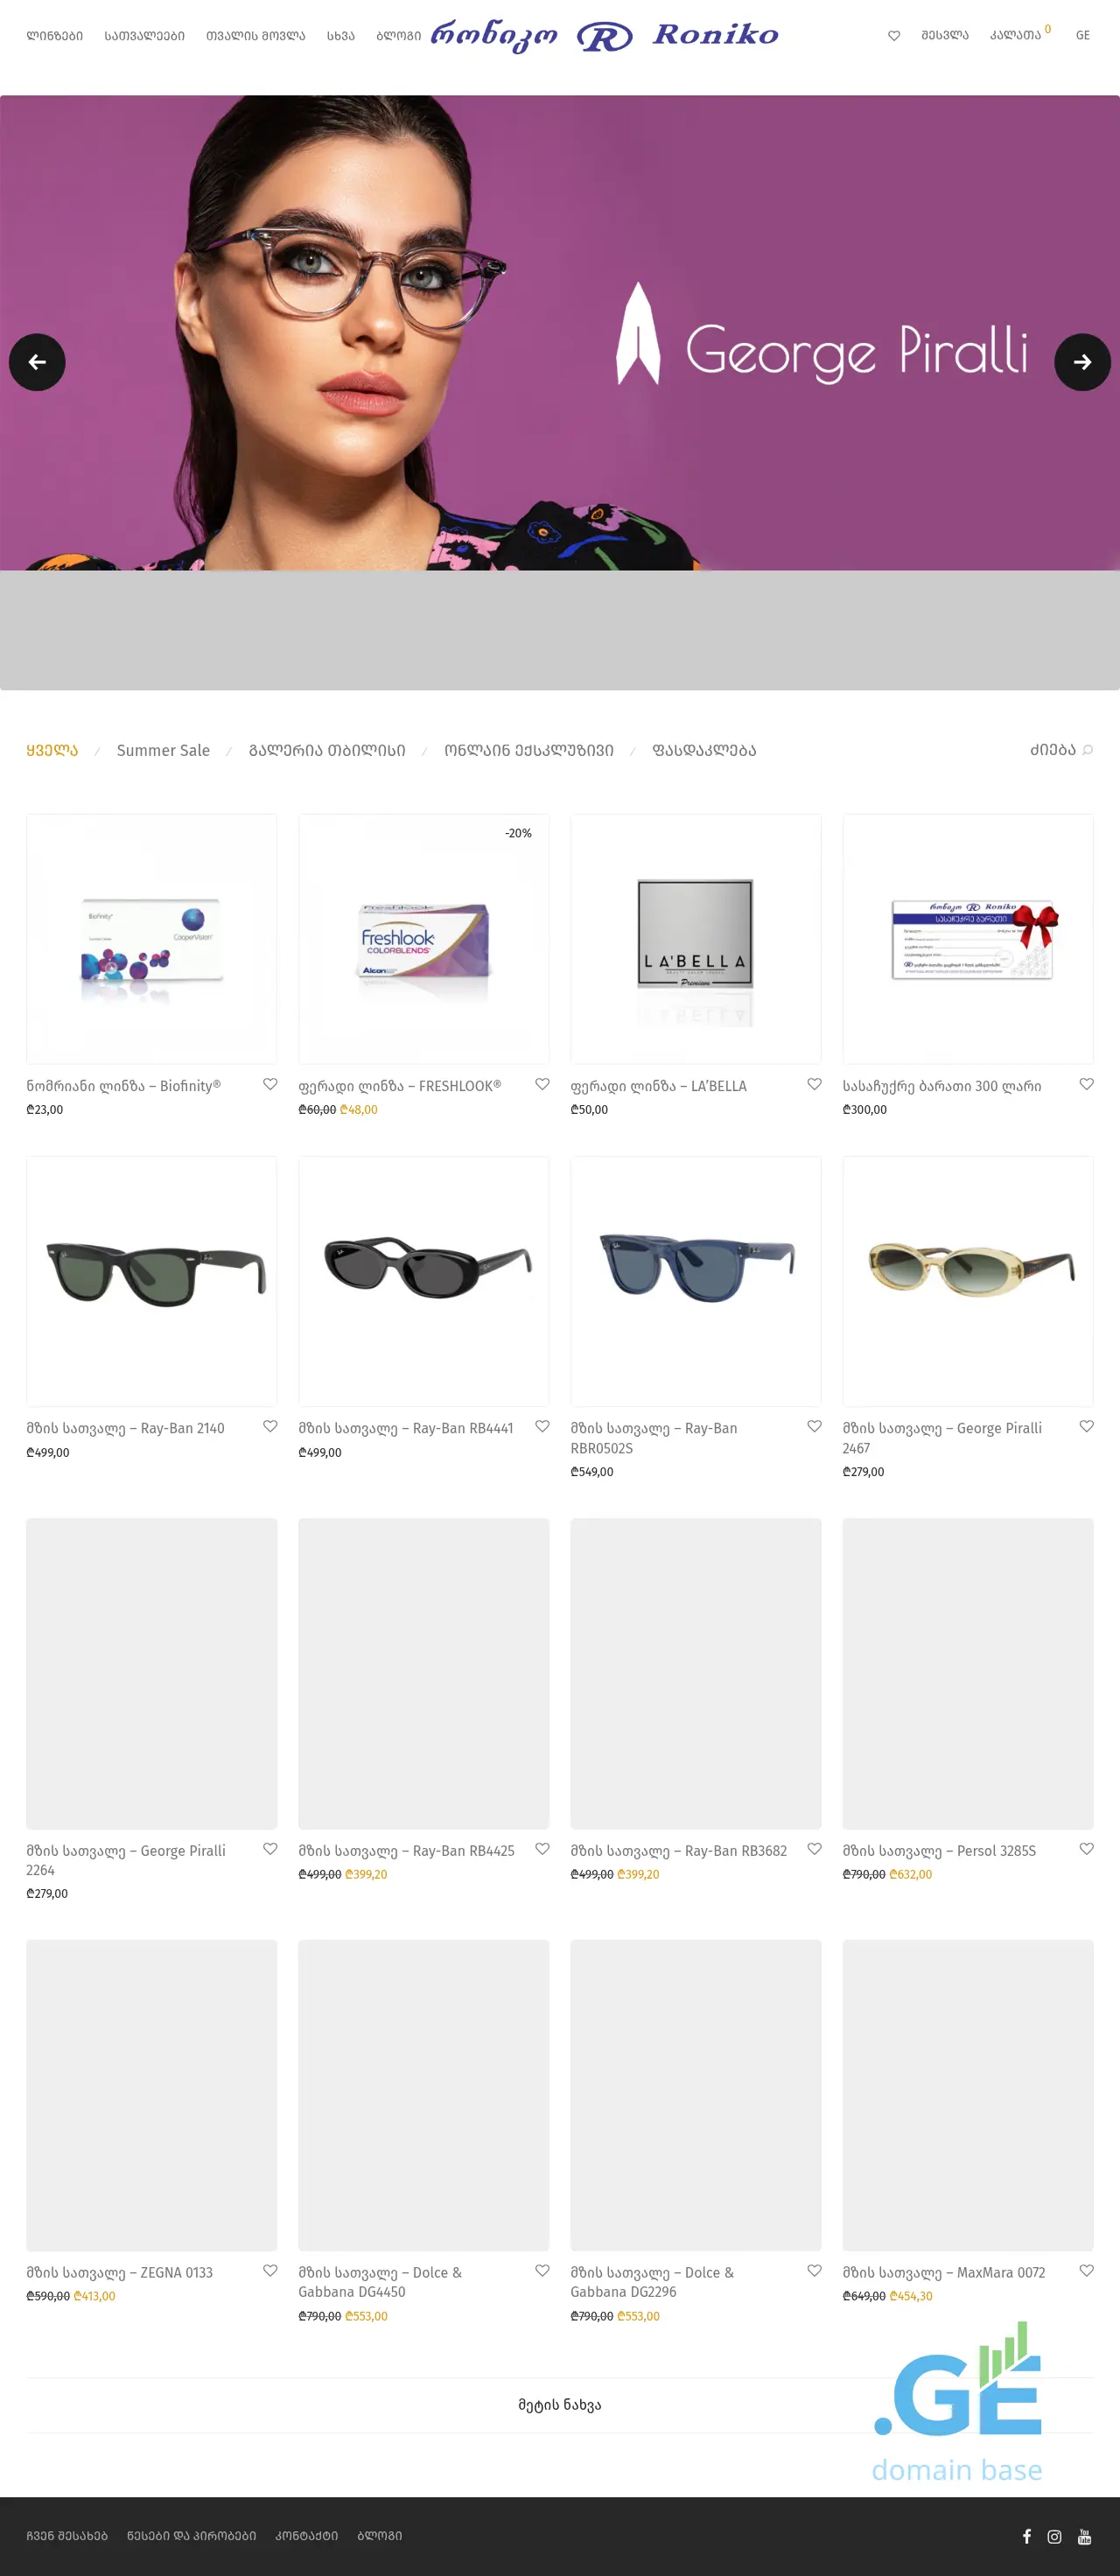The image size is (1120, 2576).
Task: Open the Roniko logo homepage link
Action: pyautogui.click(x=604, y=35)
